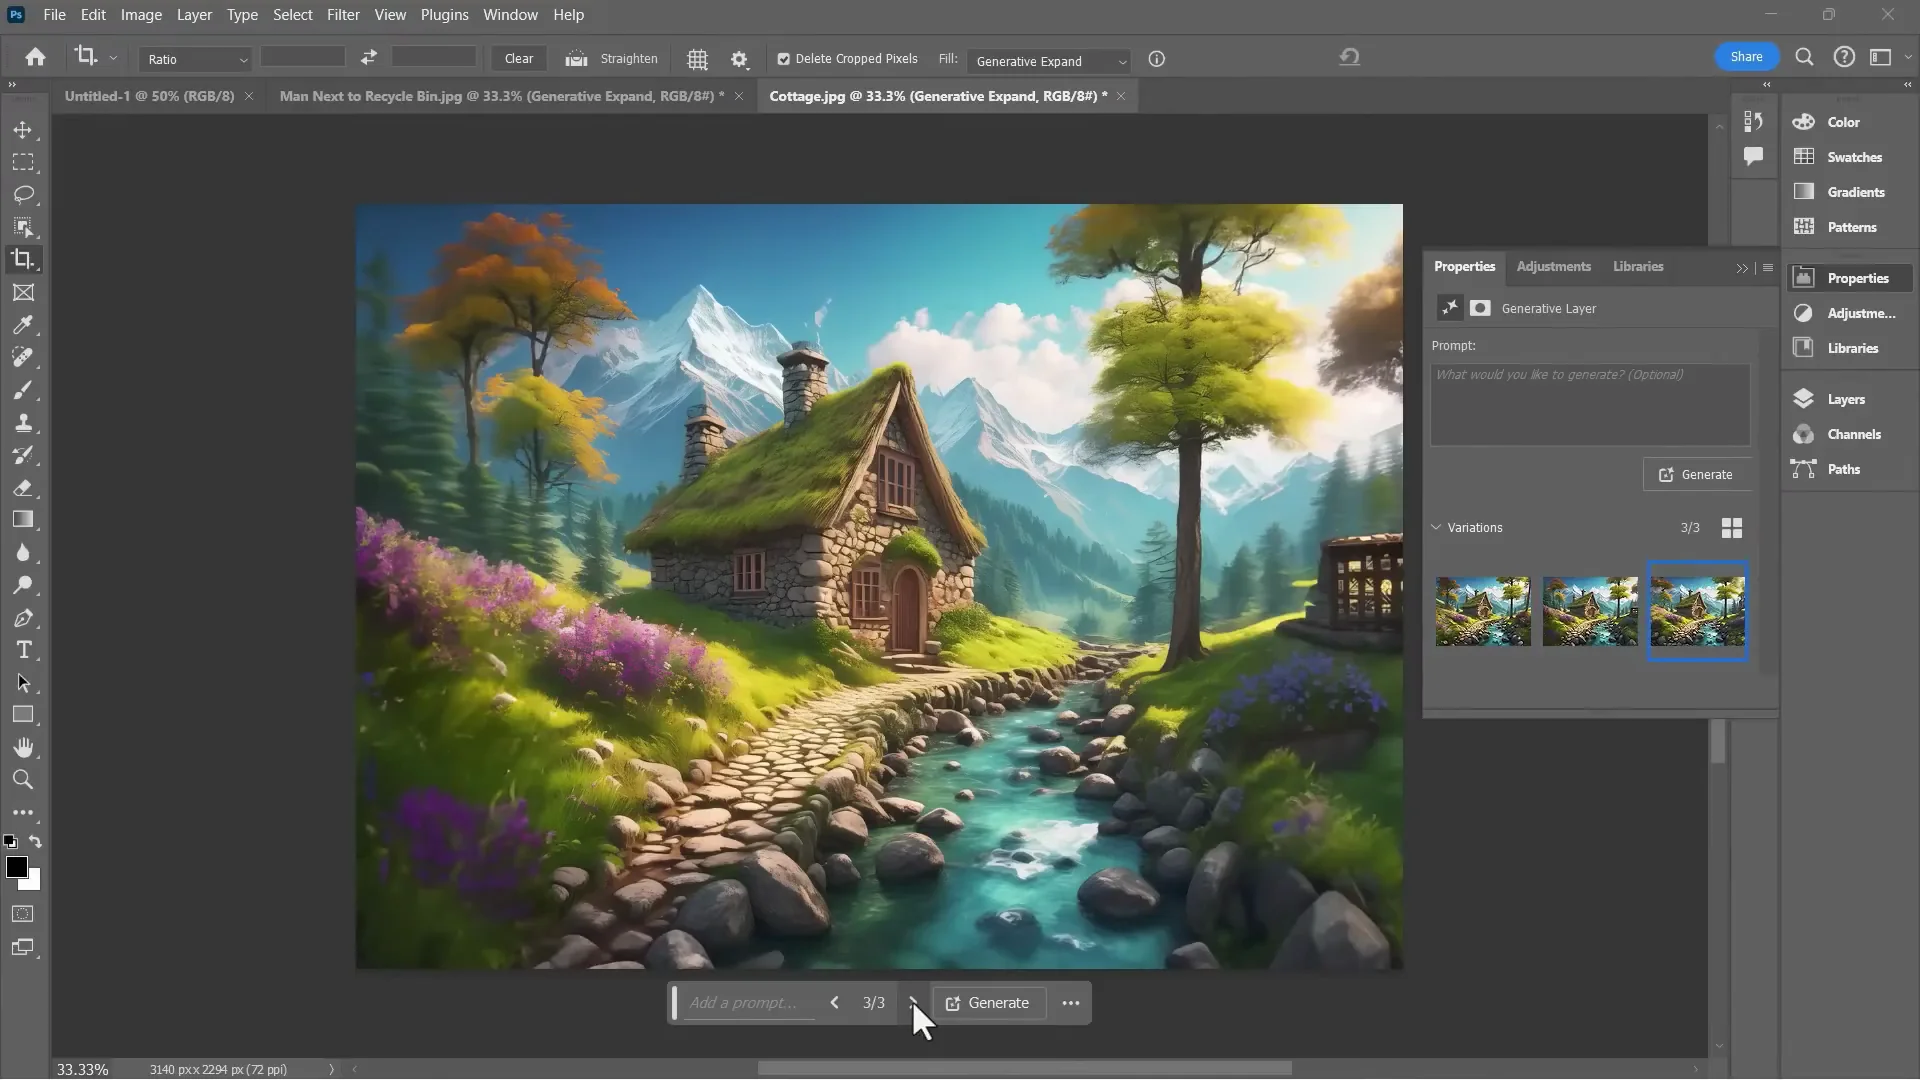This screenshot has height=1080, width=1920.
Task: Select the Hand tool
Action: pyautogui.click(x=24, y=747)
